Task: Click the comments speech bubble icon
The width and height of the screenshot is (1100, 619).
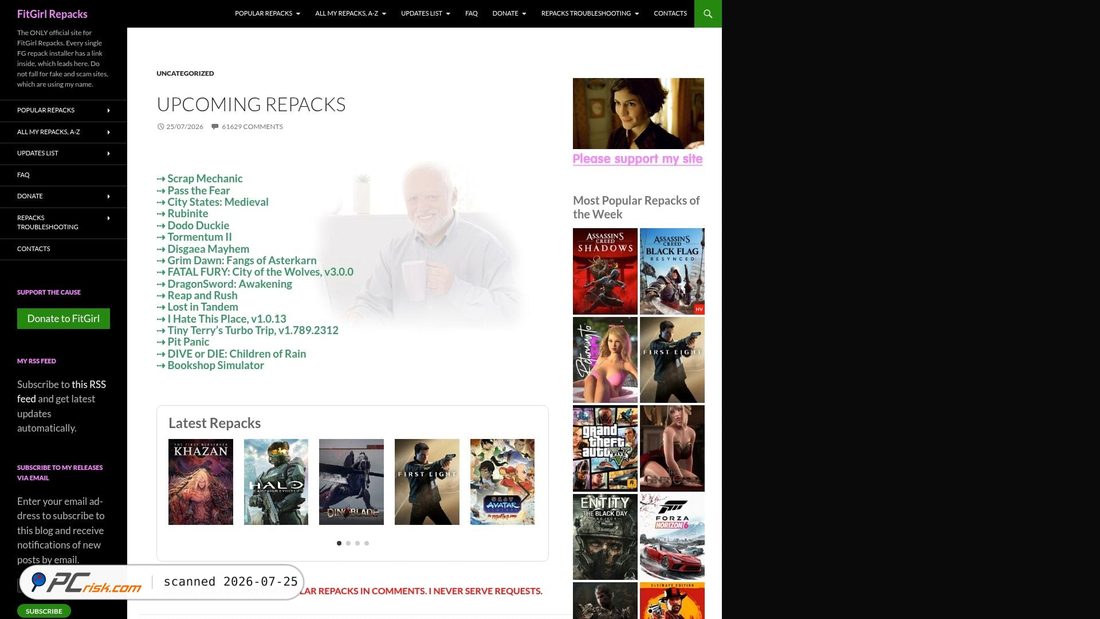Action: 215,127
